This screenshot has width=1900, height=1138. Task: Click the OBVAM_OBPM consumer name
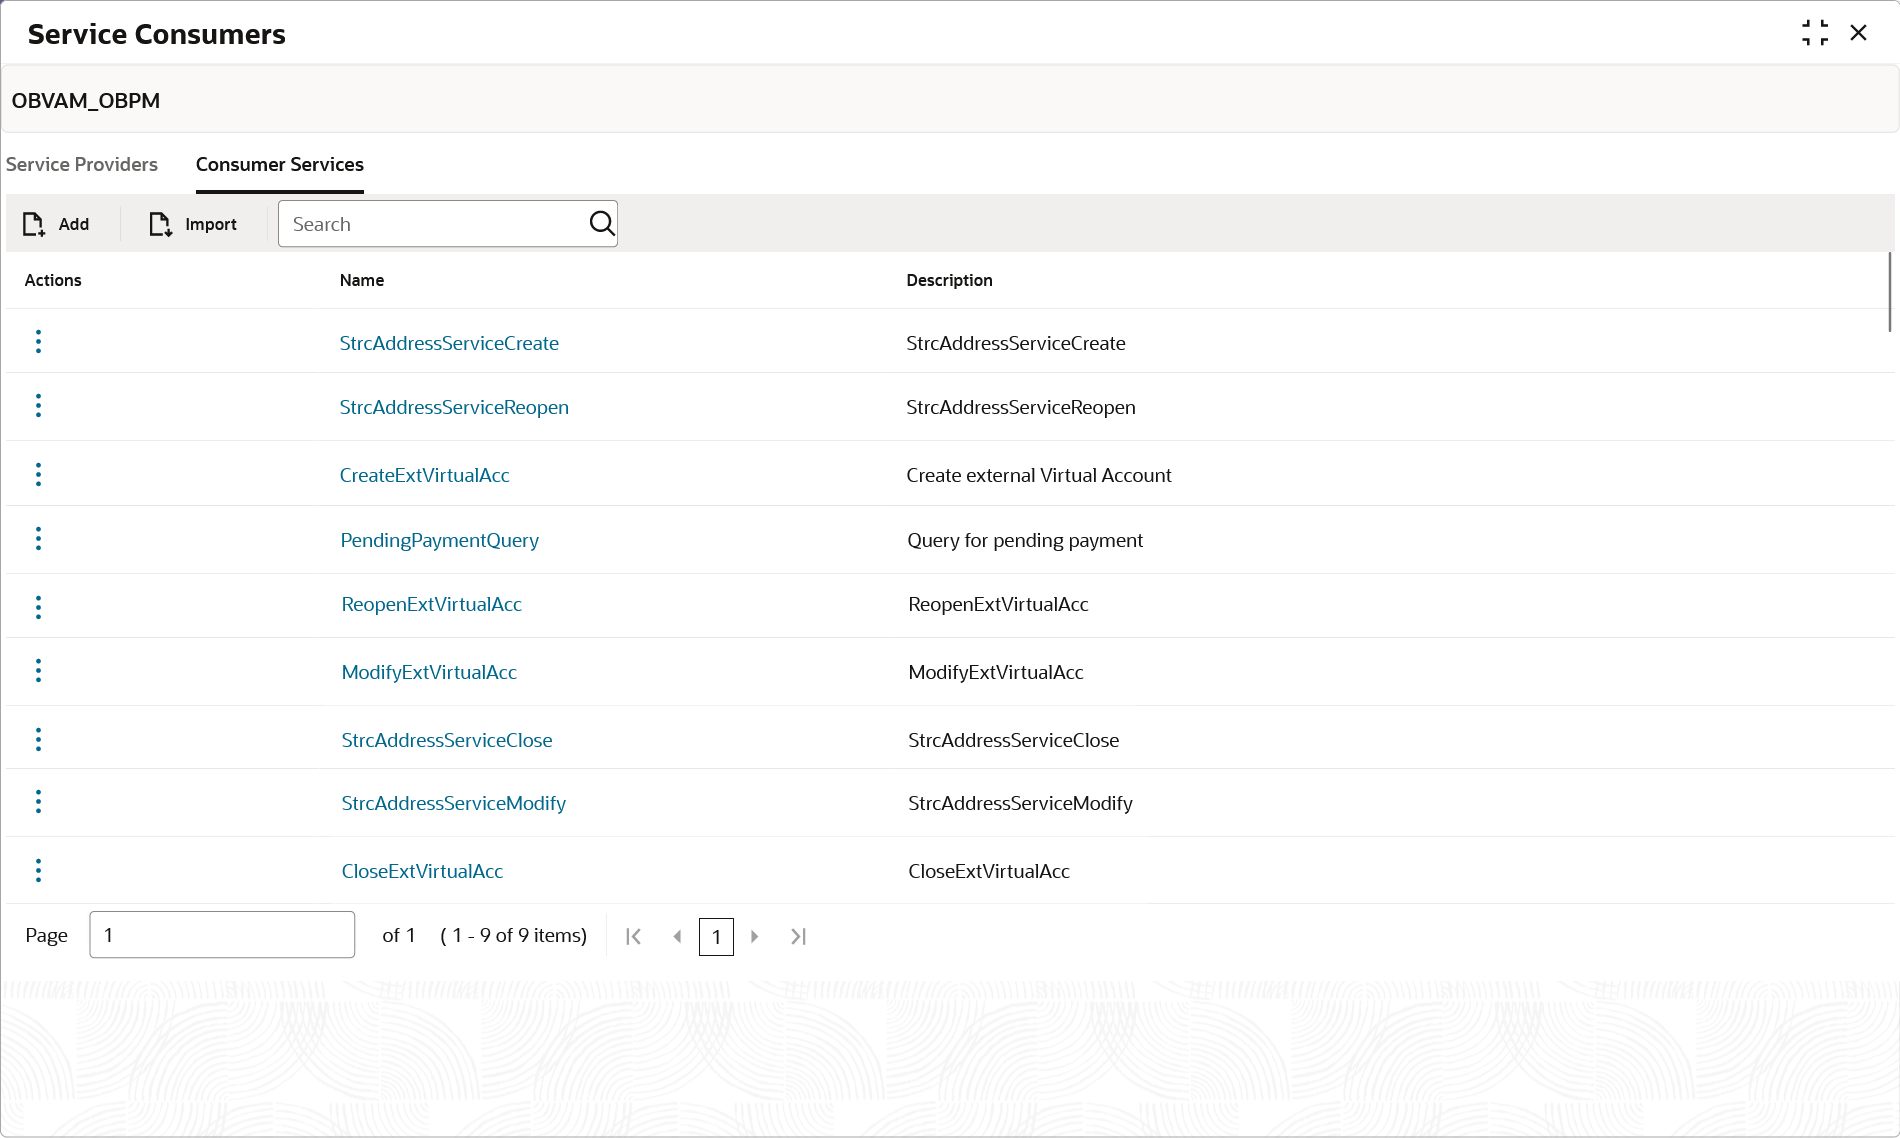point(86,101)
